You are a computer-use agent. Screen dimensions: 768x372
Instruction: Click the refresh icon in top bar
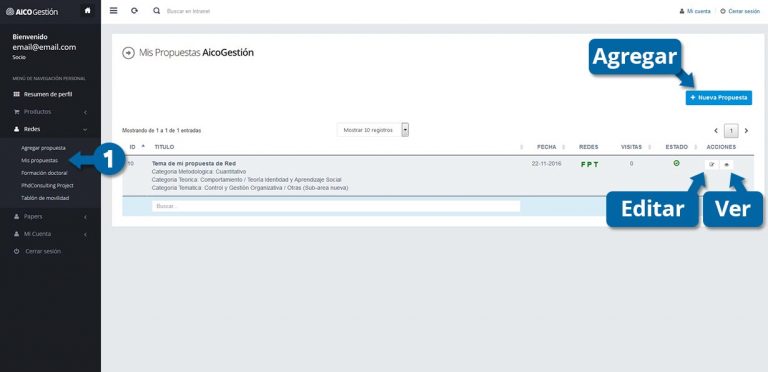point(134,10)
